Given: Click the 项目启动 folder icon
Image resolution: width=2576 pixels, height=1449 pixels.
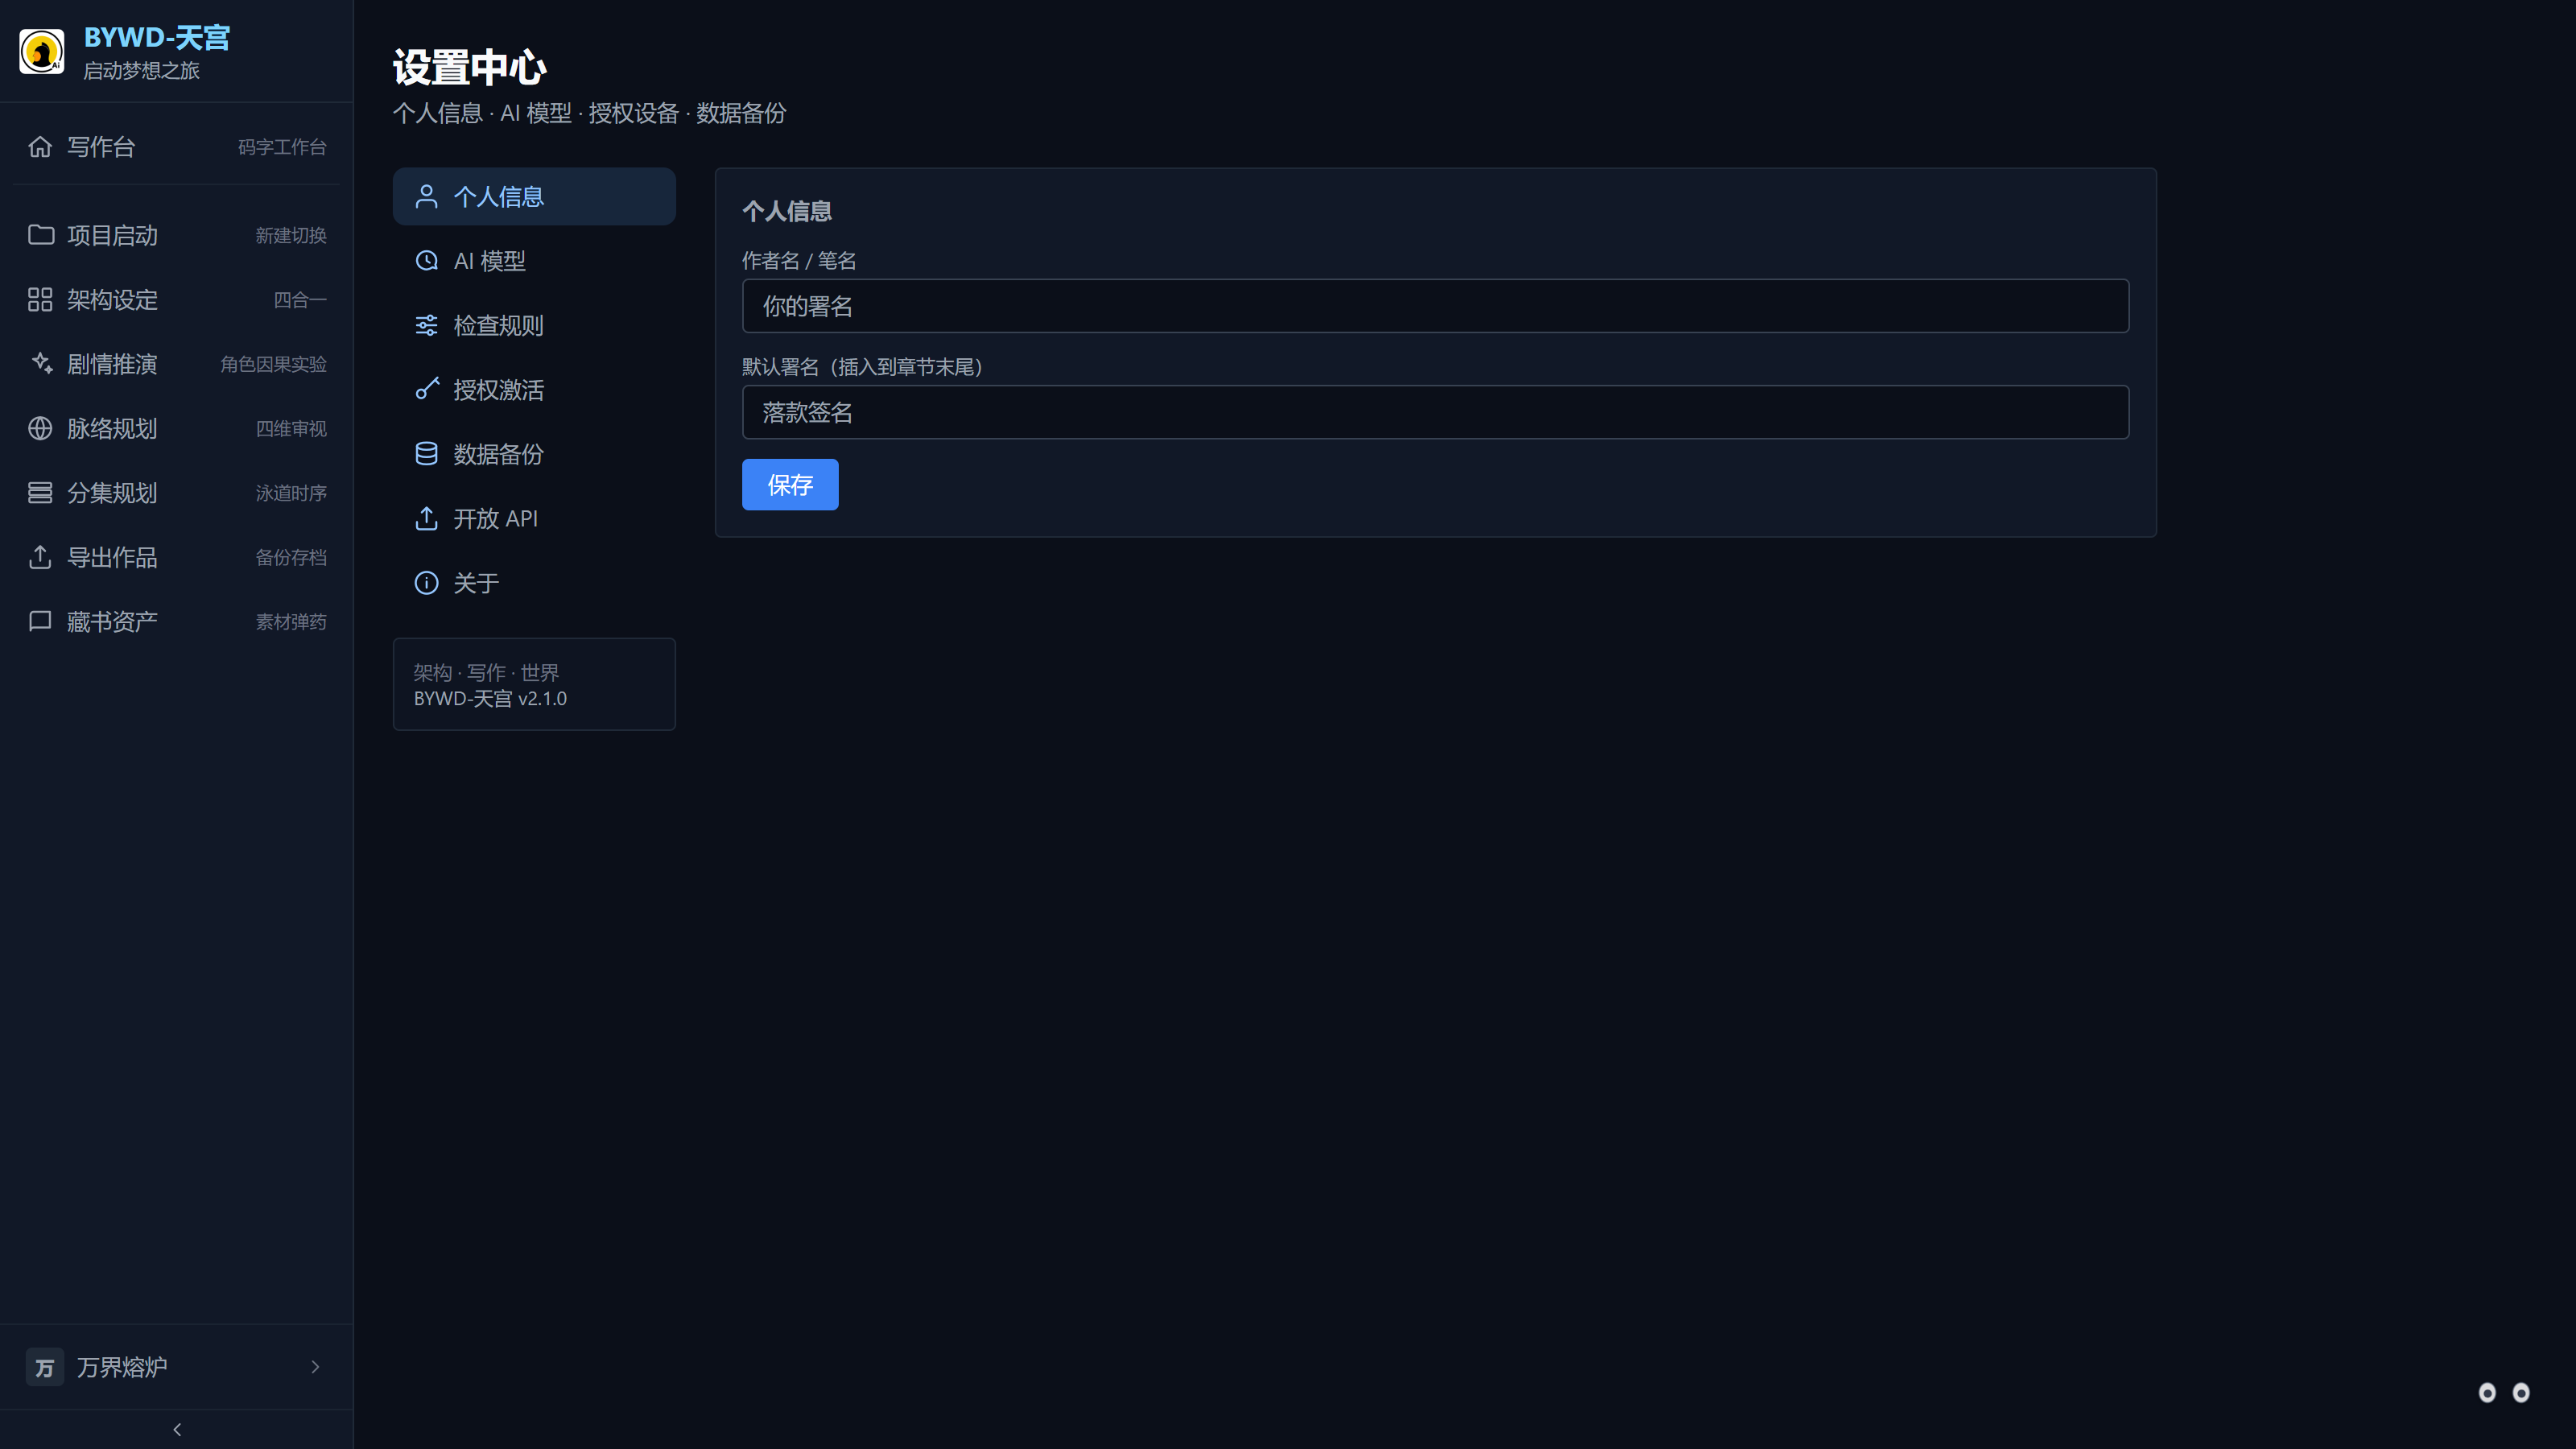Looking at the screenshot, I should (x=40, y=235).
